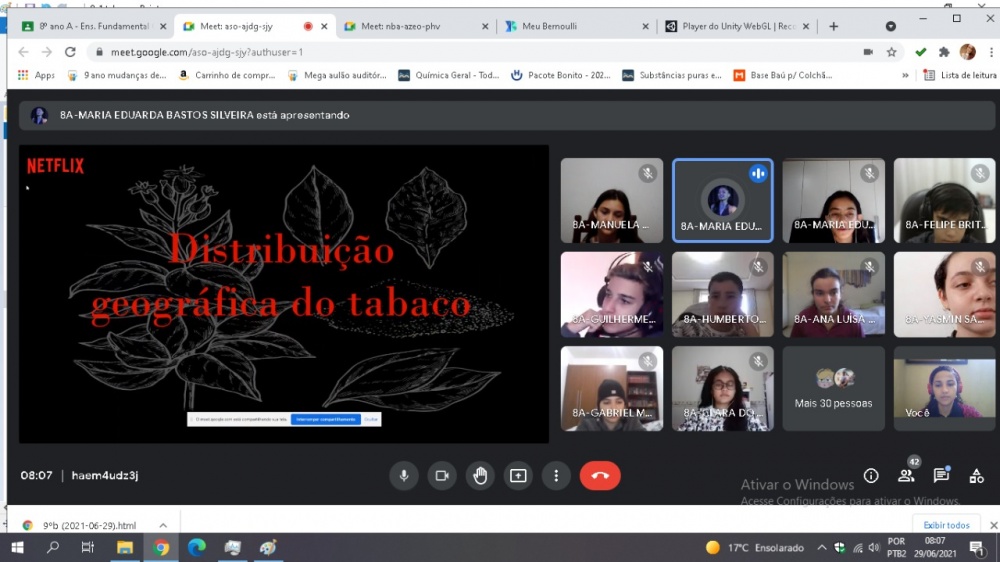Open the extensions puzzle icon

944,52
